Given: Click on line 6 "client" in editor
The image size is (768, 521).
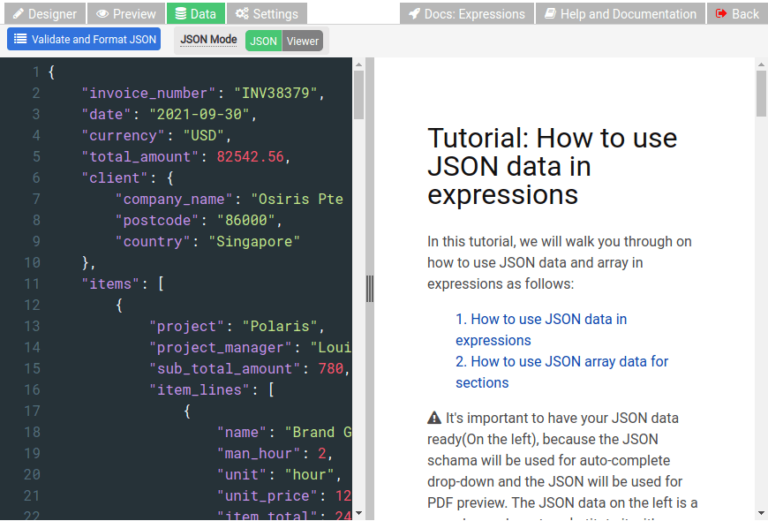Looking at the screenshot, I should click(116, 178).
